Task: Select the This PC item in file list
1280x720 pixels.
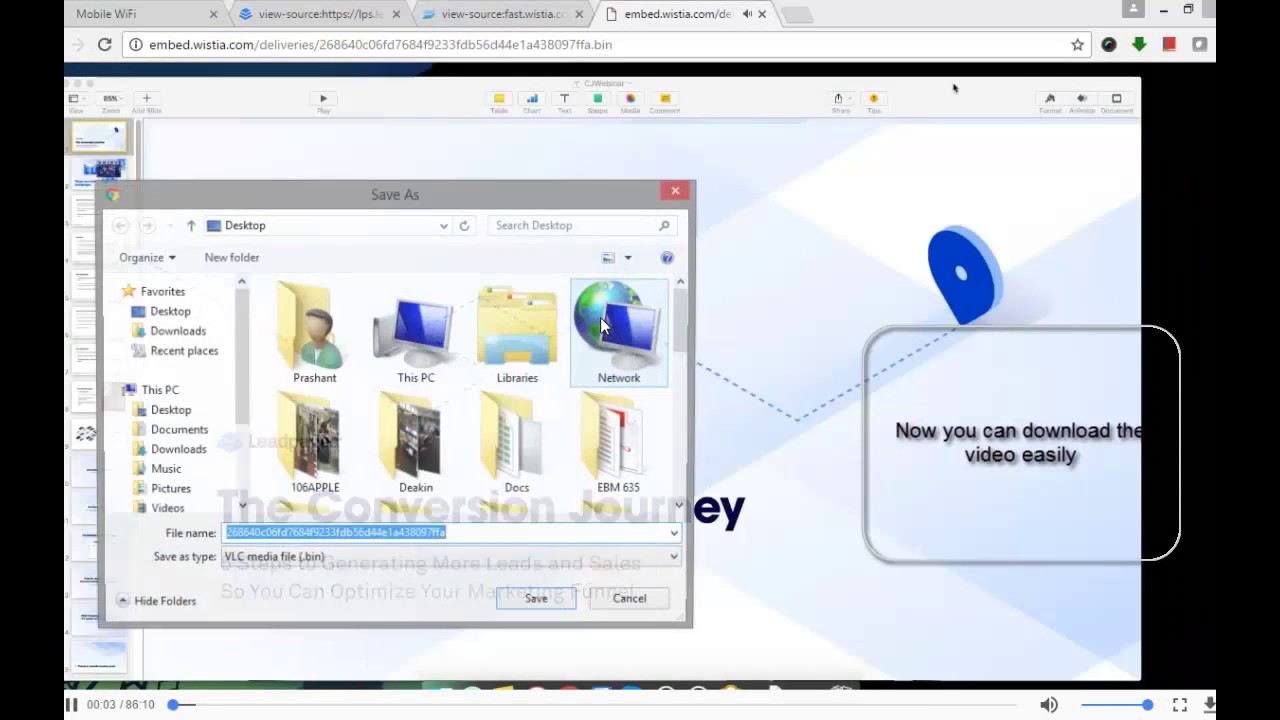Action: [x=416, y=333]
